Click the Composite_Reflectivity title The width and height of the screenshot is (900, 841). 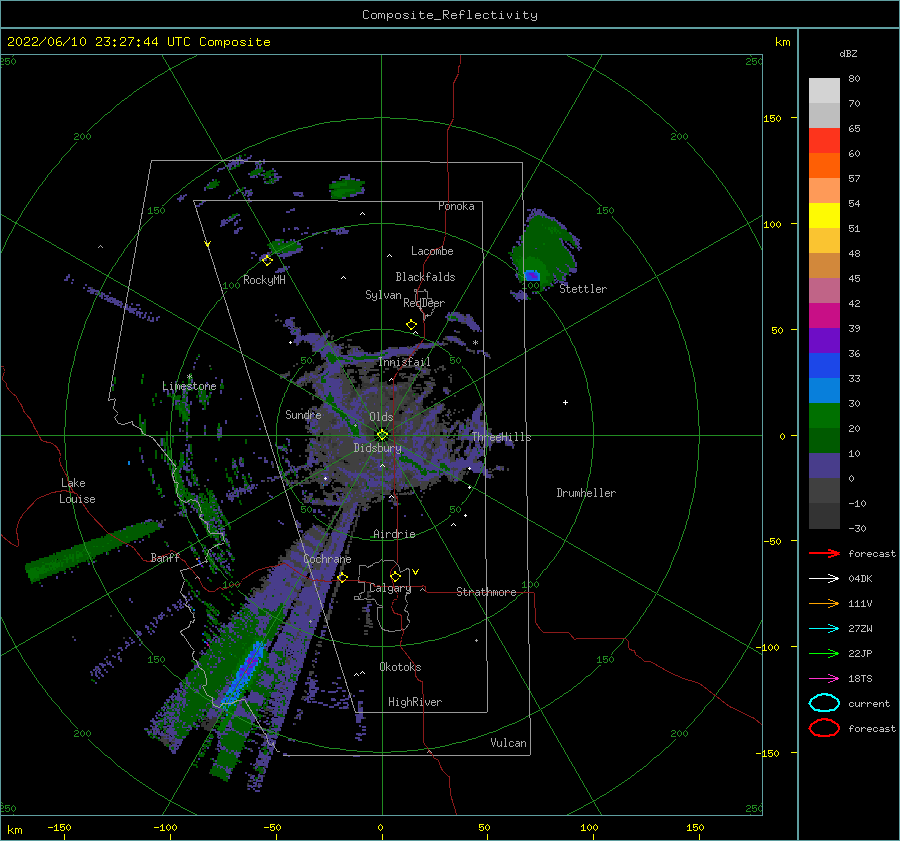(x=450, y=15)
